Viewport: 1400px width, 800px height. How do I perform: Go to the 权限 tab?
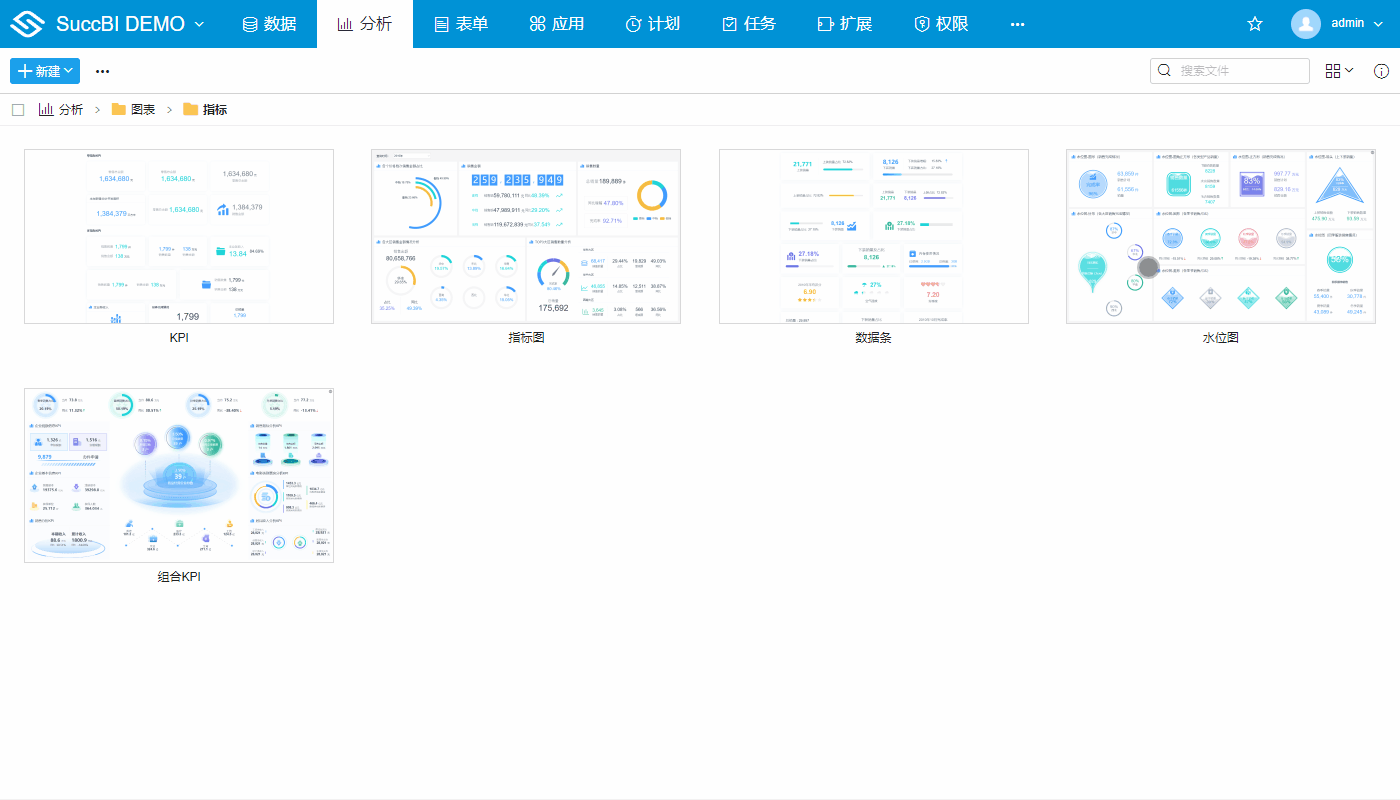[941, 24]
